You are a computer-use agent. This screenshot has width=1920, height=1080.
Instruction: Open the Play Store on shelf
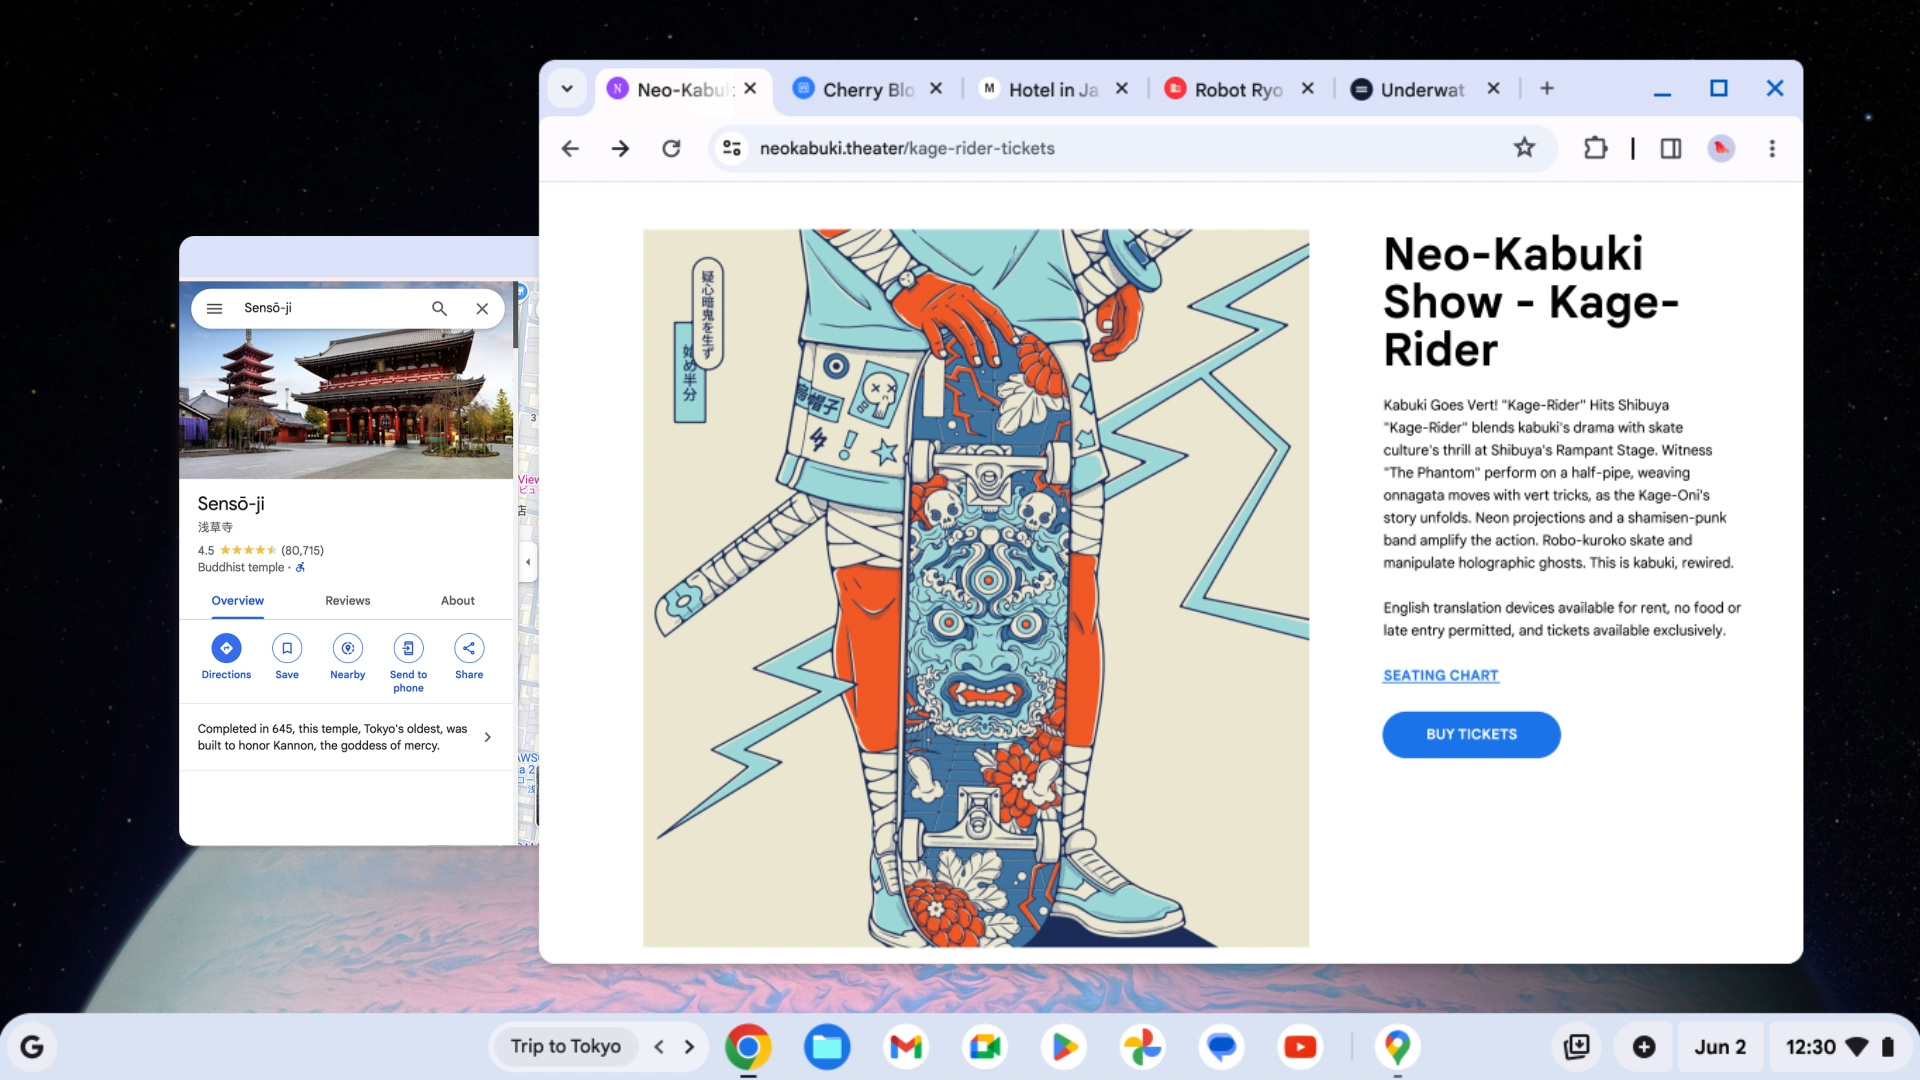point(1064,1047)
